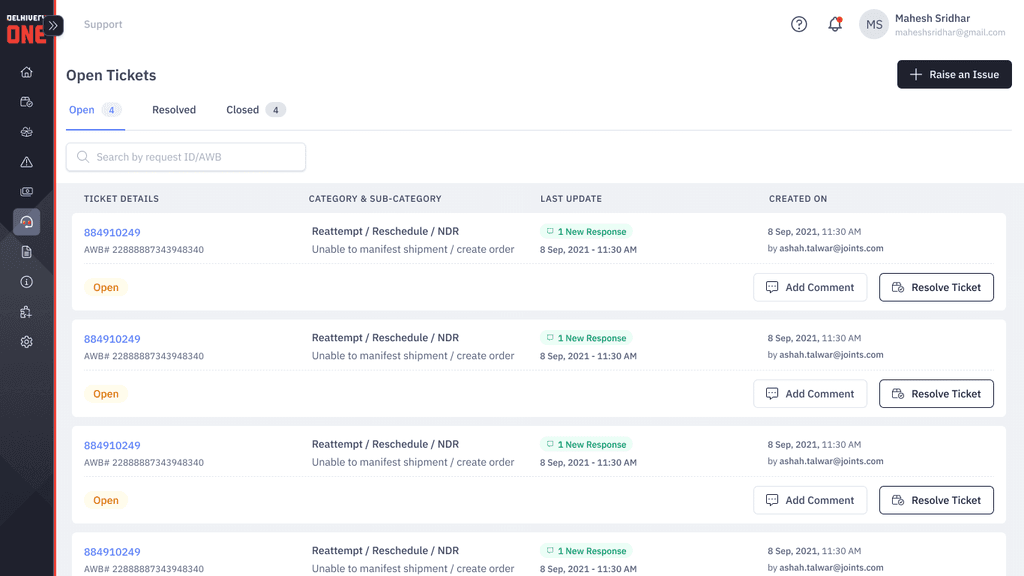Open the package/orders icon in sidebar
Screen dimensions: 1024x576
click(x=26, y=102)
